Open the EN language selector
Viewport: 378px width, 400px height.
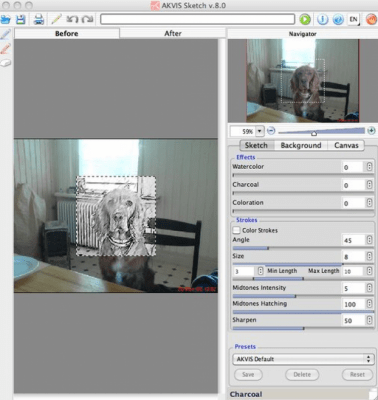click(x=354, y=19)
